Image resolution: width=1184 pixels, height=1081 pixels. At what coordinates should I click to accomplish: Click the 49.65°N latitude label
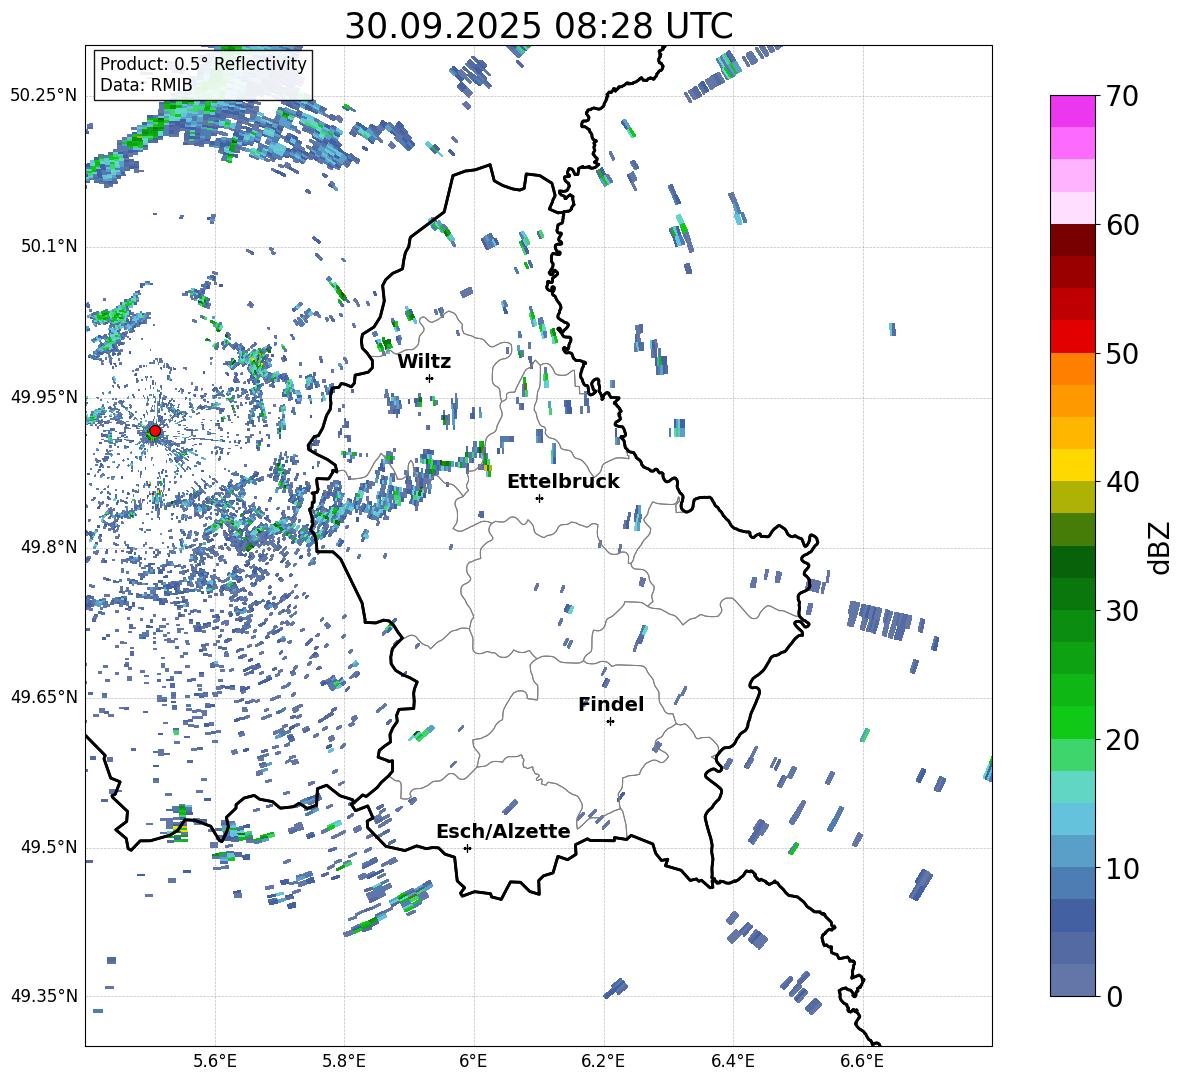44,696
